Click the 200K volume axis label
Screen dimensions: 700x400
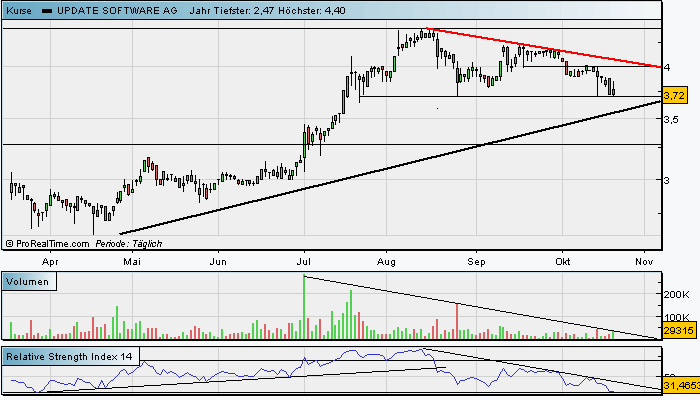coord(676,295)
